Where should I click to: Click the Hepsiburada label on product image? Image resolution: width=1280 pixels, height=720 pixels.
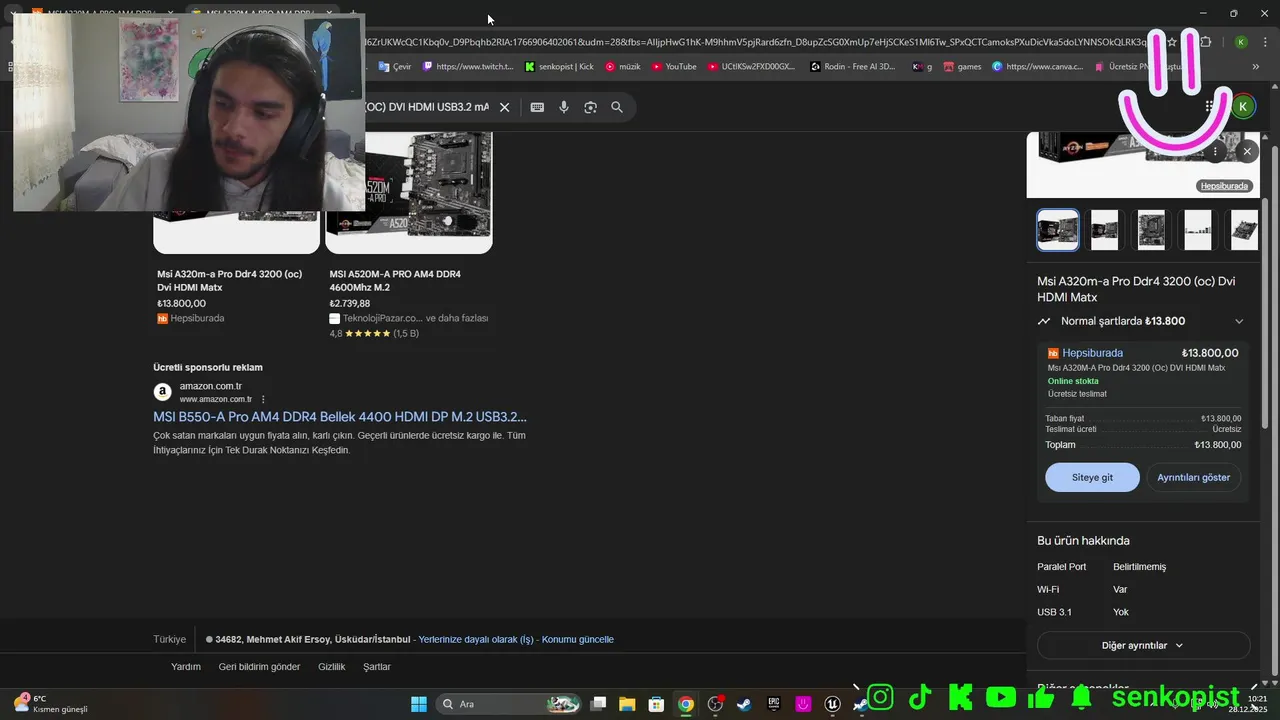click(1224, 186)
